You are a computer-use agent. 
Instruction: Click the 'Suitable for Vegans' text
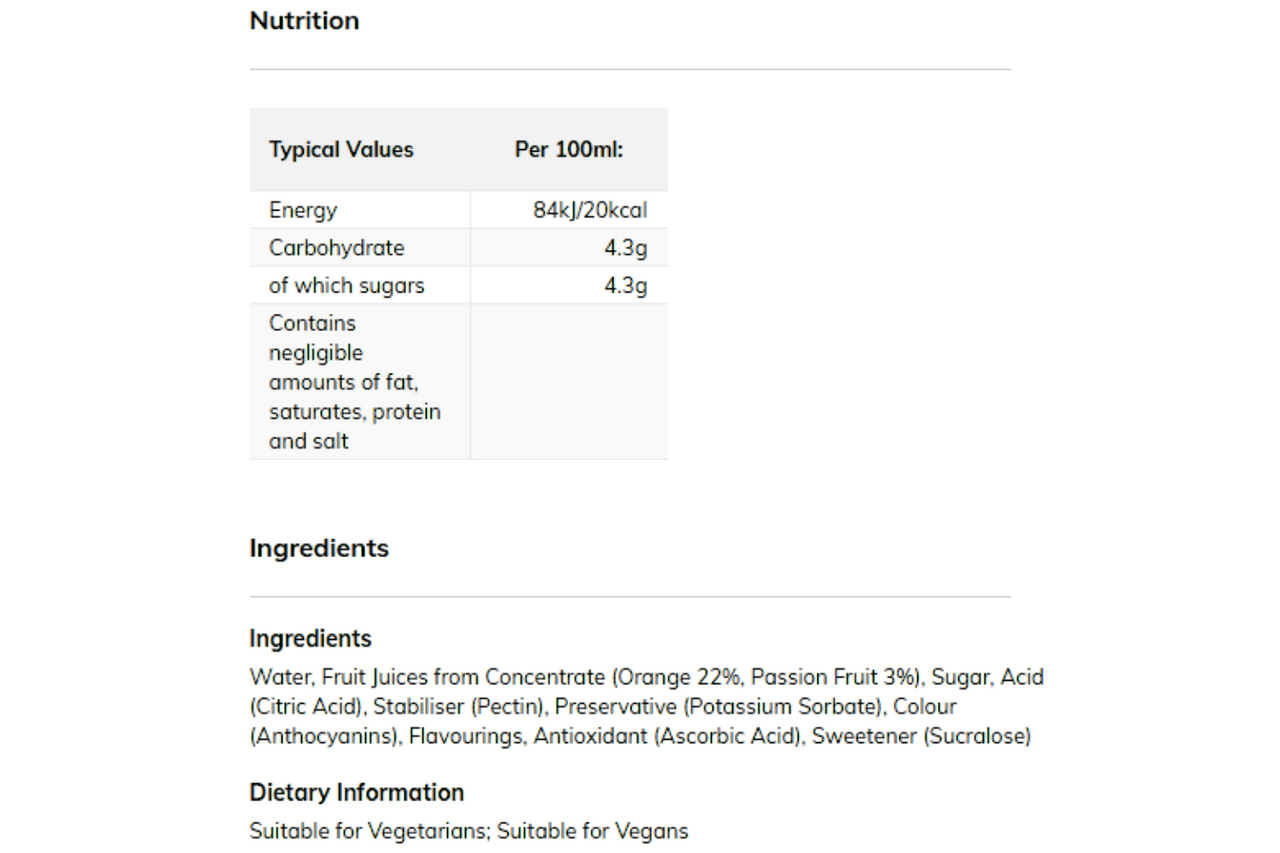(x=593, y=831)
